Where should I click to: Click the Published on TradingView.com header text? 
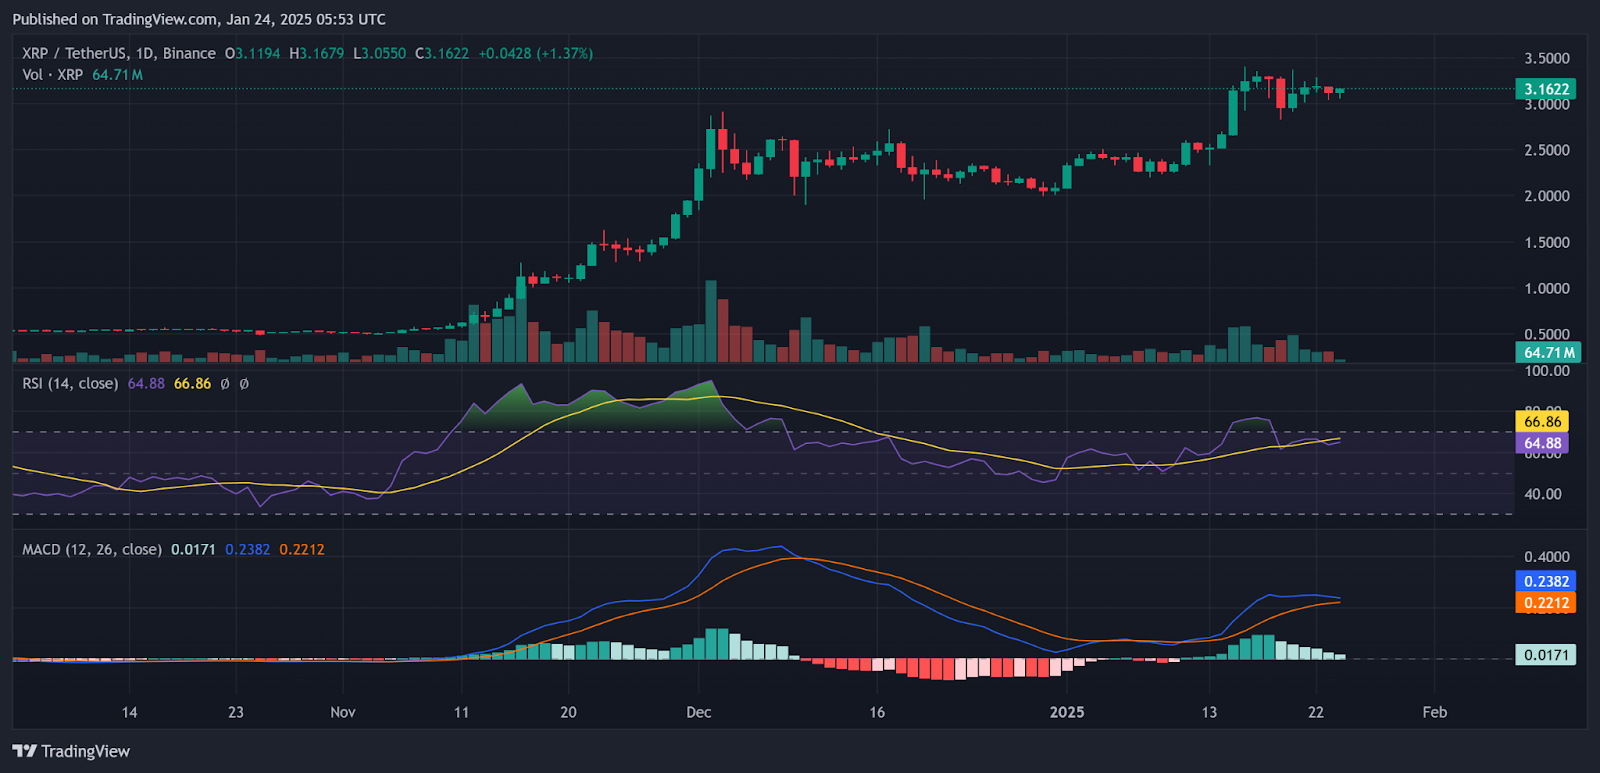pyautogui.click(x=199, y=19)
